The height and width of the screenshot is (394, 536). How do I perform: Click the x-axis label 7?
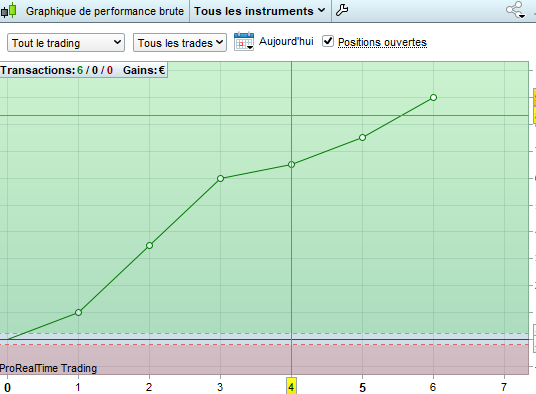coord(504,387)
